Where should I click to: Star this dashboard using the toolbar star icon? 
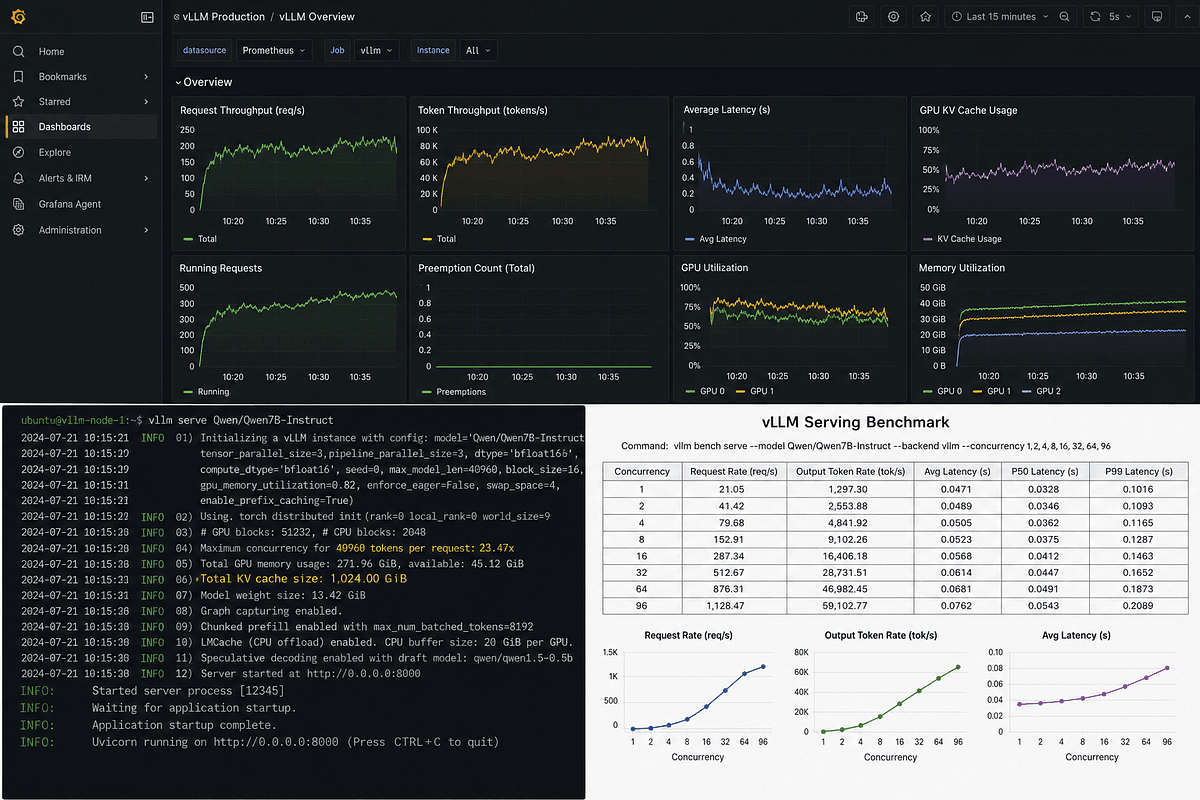(x=925, y=17)
